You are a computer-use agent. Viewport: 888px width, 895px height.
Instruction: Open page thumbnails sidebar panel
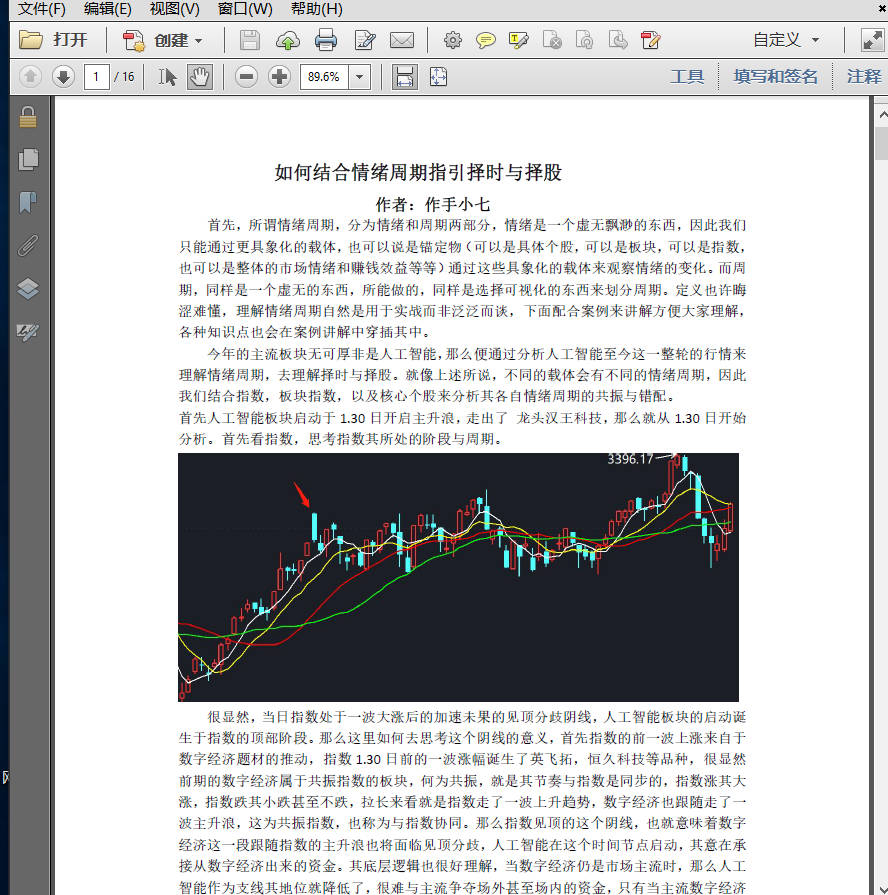click(x=28, y=160)
